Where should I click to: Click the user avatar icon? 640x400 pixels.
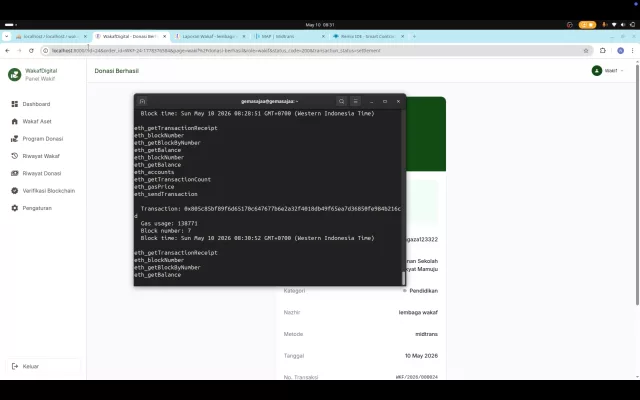[597, 71]
